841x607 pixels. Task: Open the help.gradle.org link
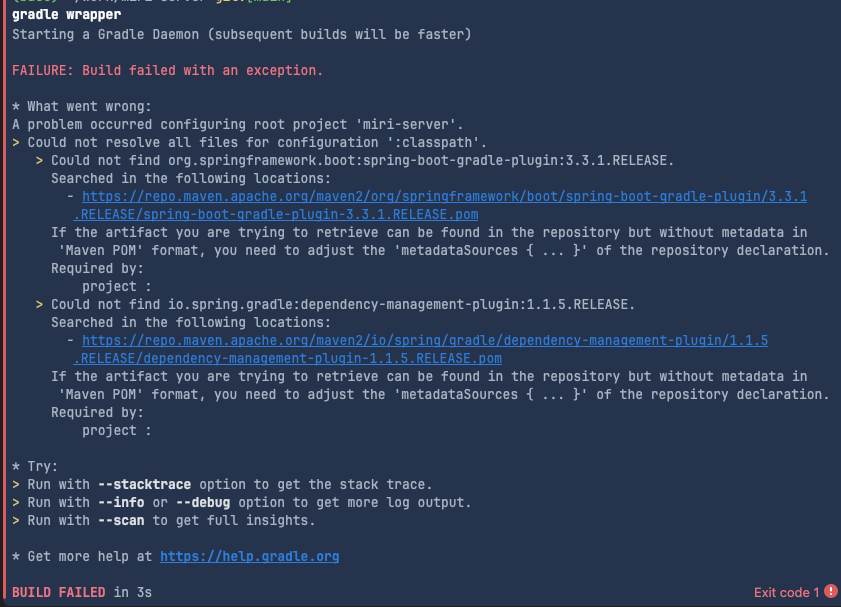pyautogui.click(x=249, y=557)
